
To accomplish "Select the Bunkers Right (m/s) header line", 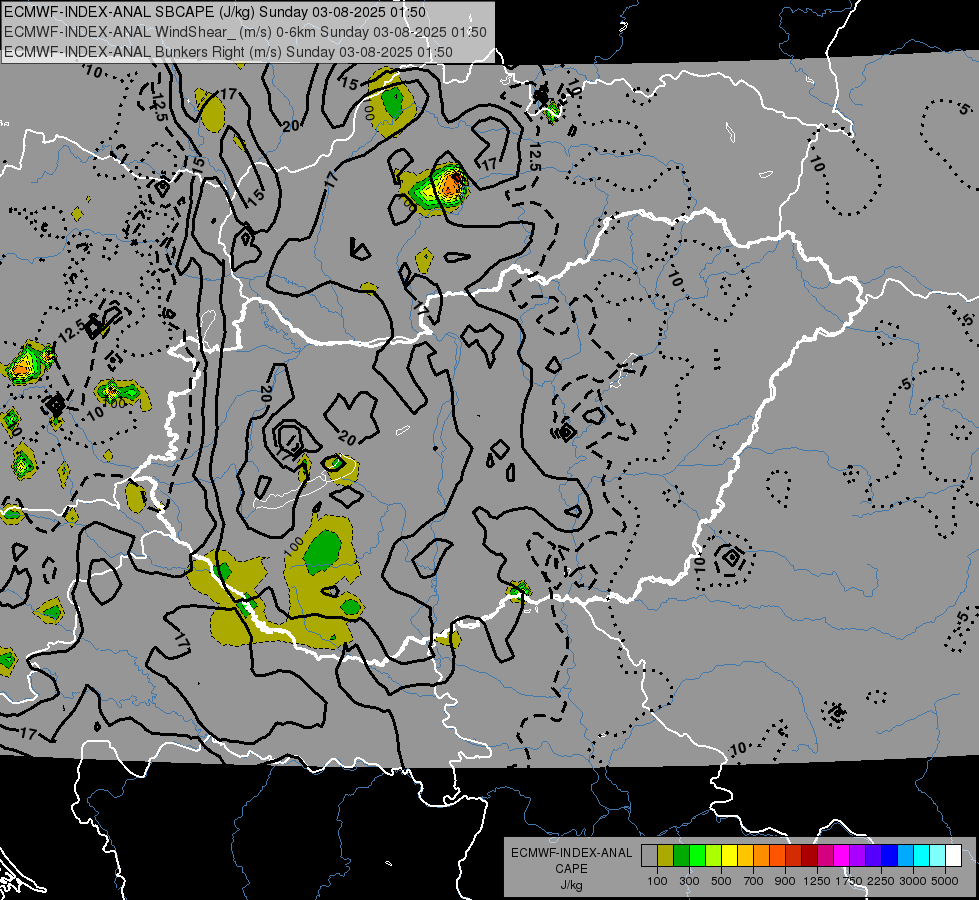I will [x=229, y=52].
